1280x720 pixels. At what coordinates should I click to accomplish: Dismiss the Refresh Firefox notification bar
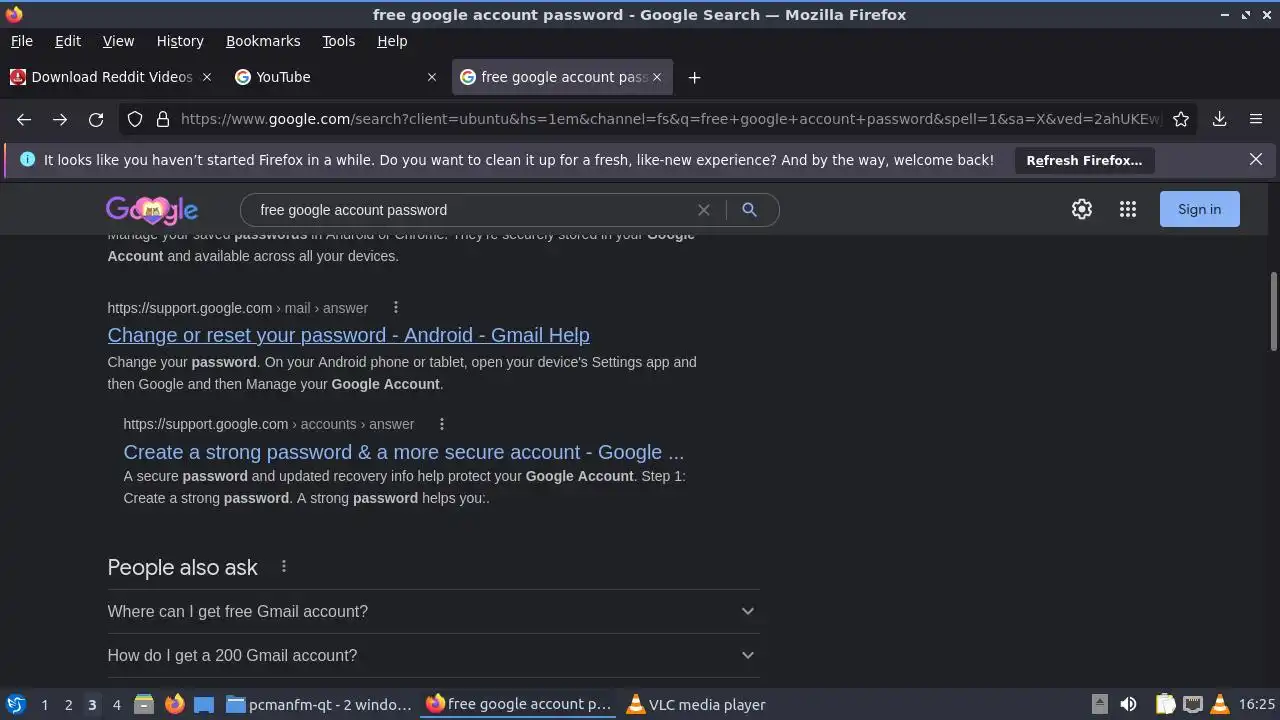pos(1256,159)
